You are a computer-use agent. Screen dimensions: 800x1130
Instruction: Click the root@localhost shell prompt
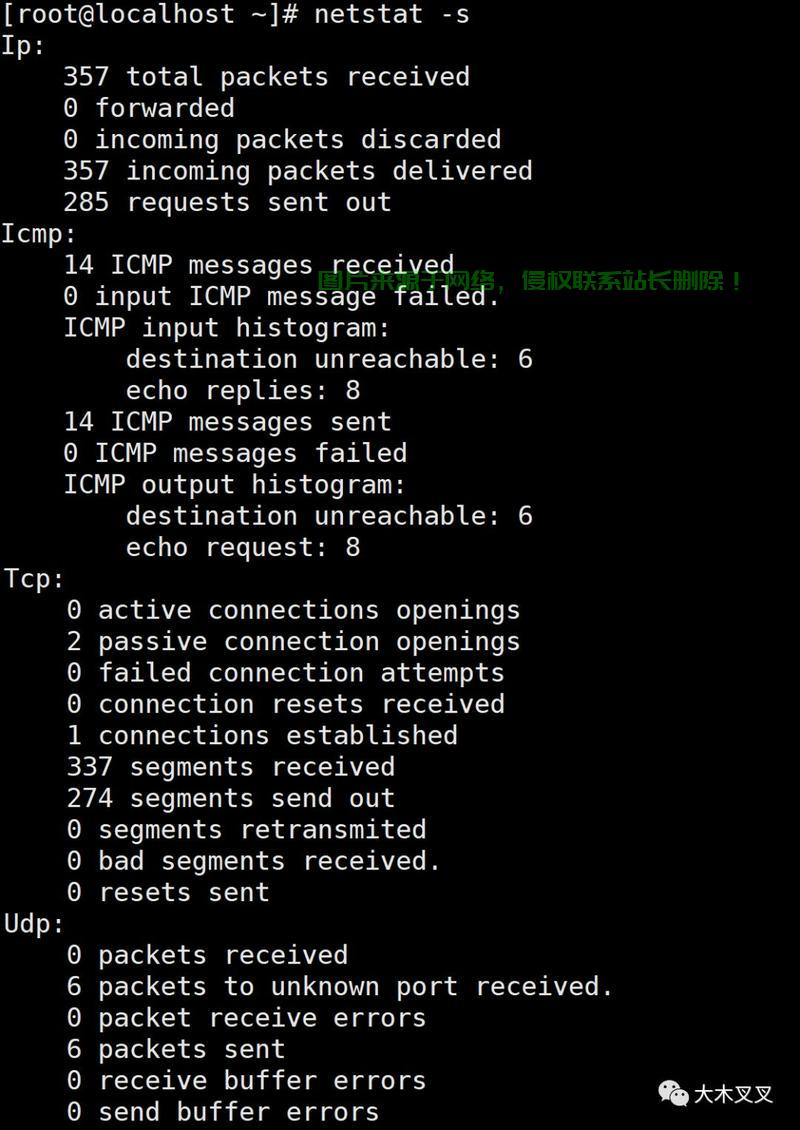pyautogui.click(x=150, y=14)
